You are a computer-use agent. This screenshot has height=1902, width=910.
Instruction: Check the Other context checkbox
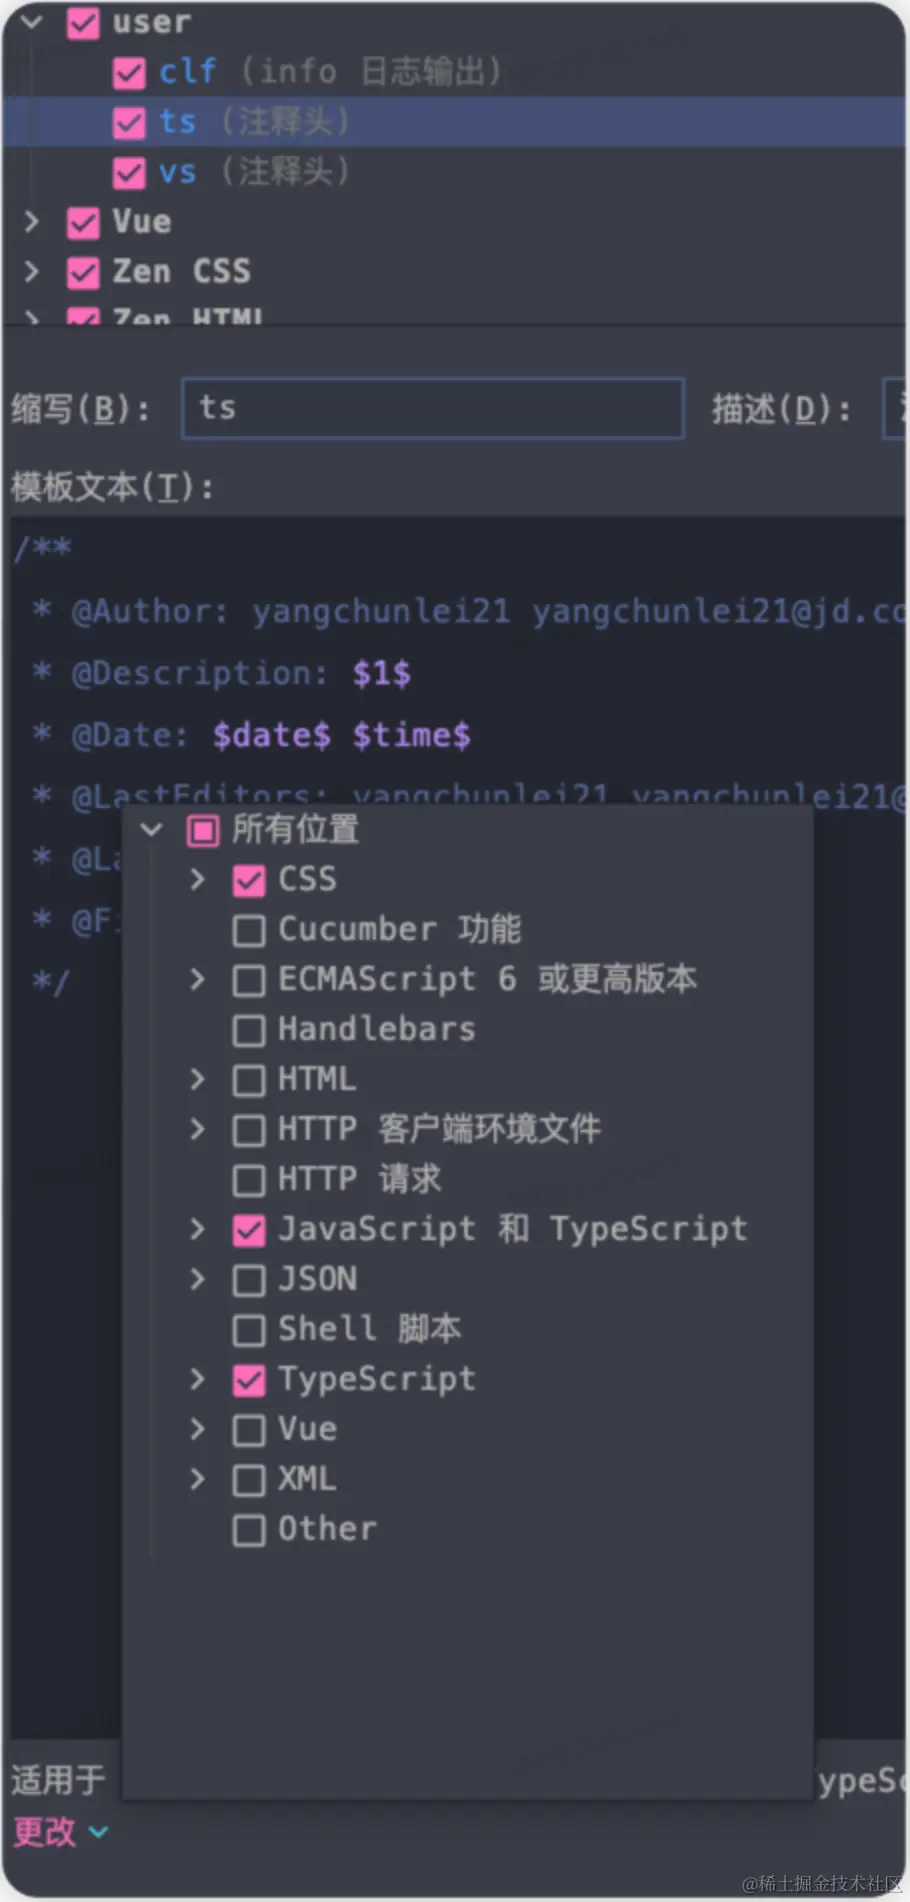[x=249, y=1530]
